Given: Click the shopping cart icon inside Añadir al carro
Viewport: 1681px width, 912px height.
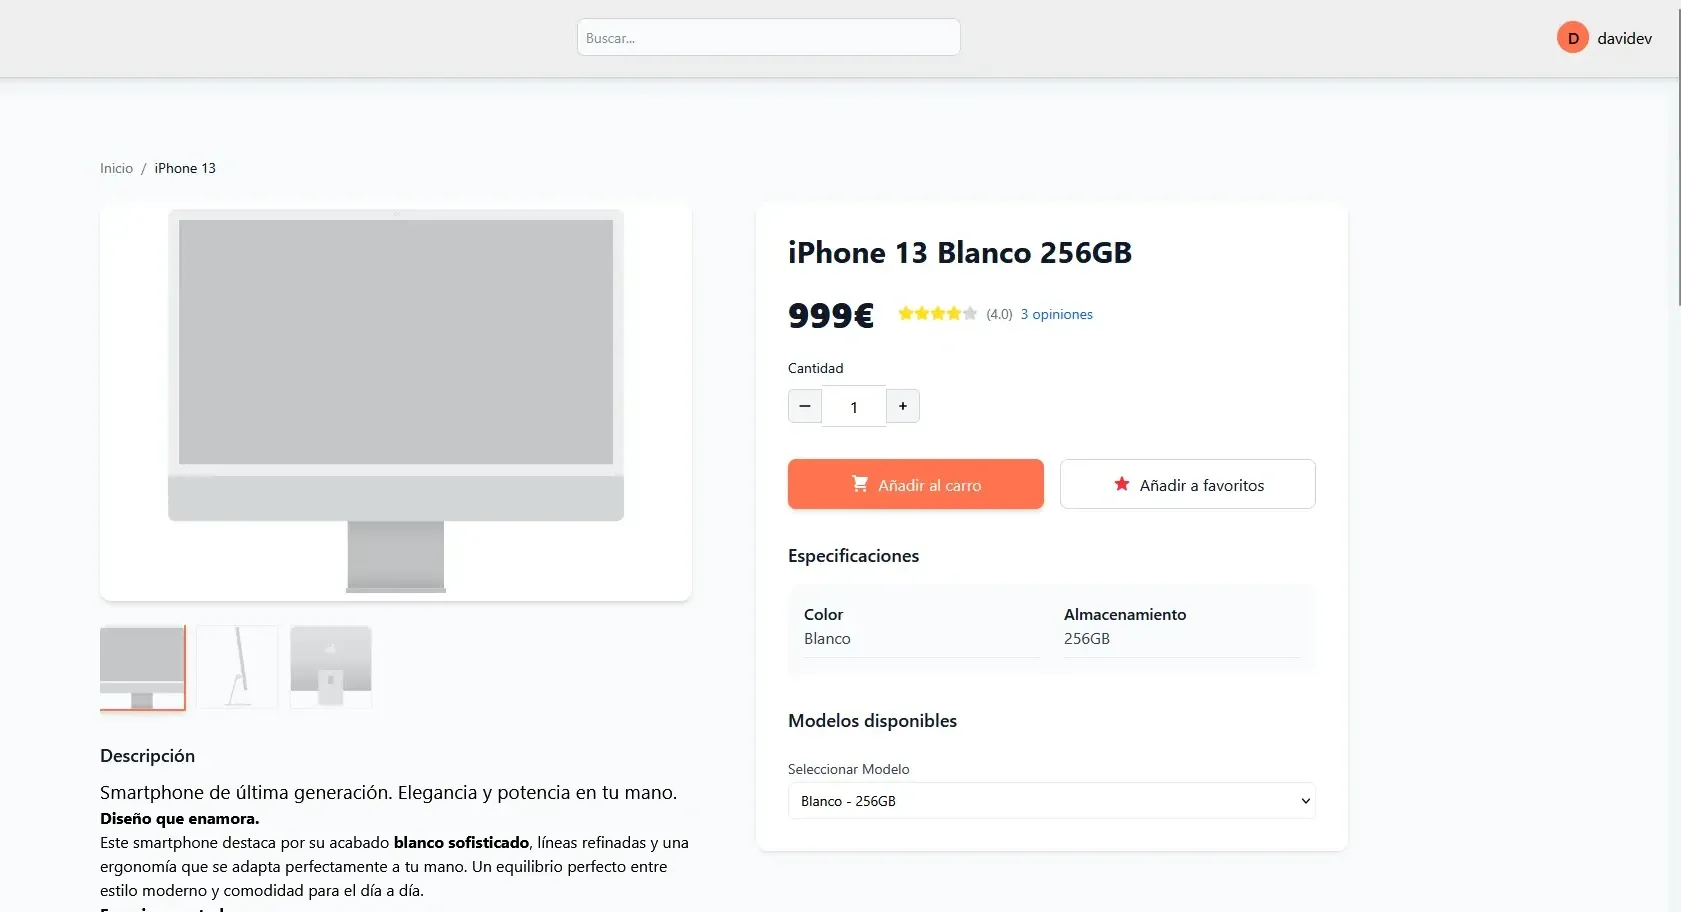Looking at the screenshot, I should [x=860, y=484].
